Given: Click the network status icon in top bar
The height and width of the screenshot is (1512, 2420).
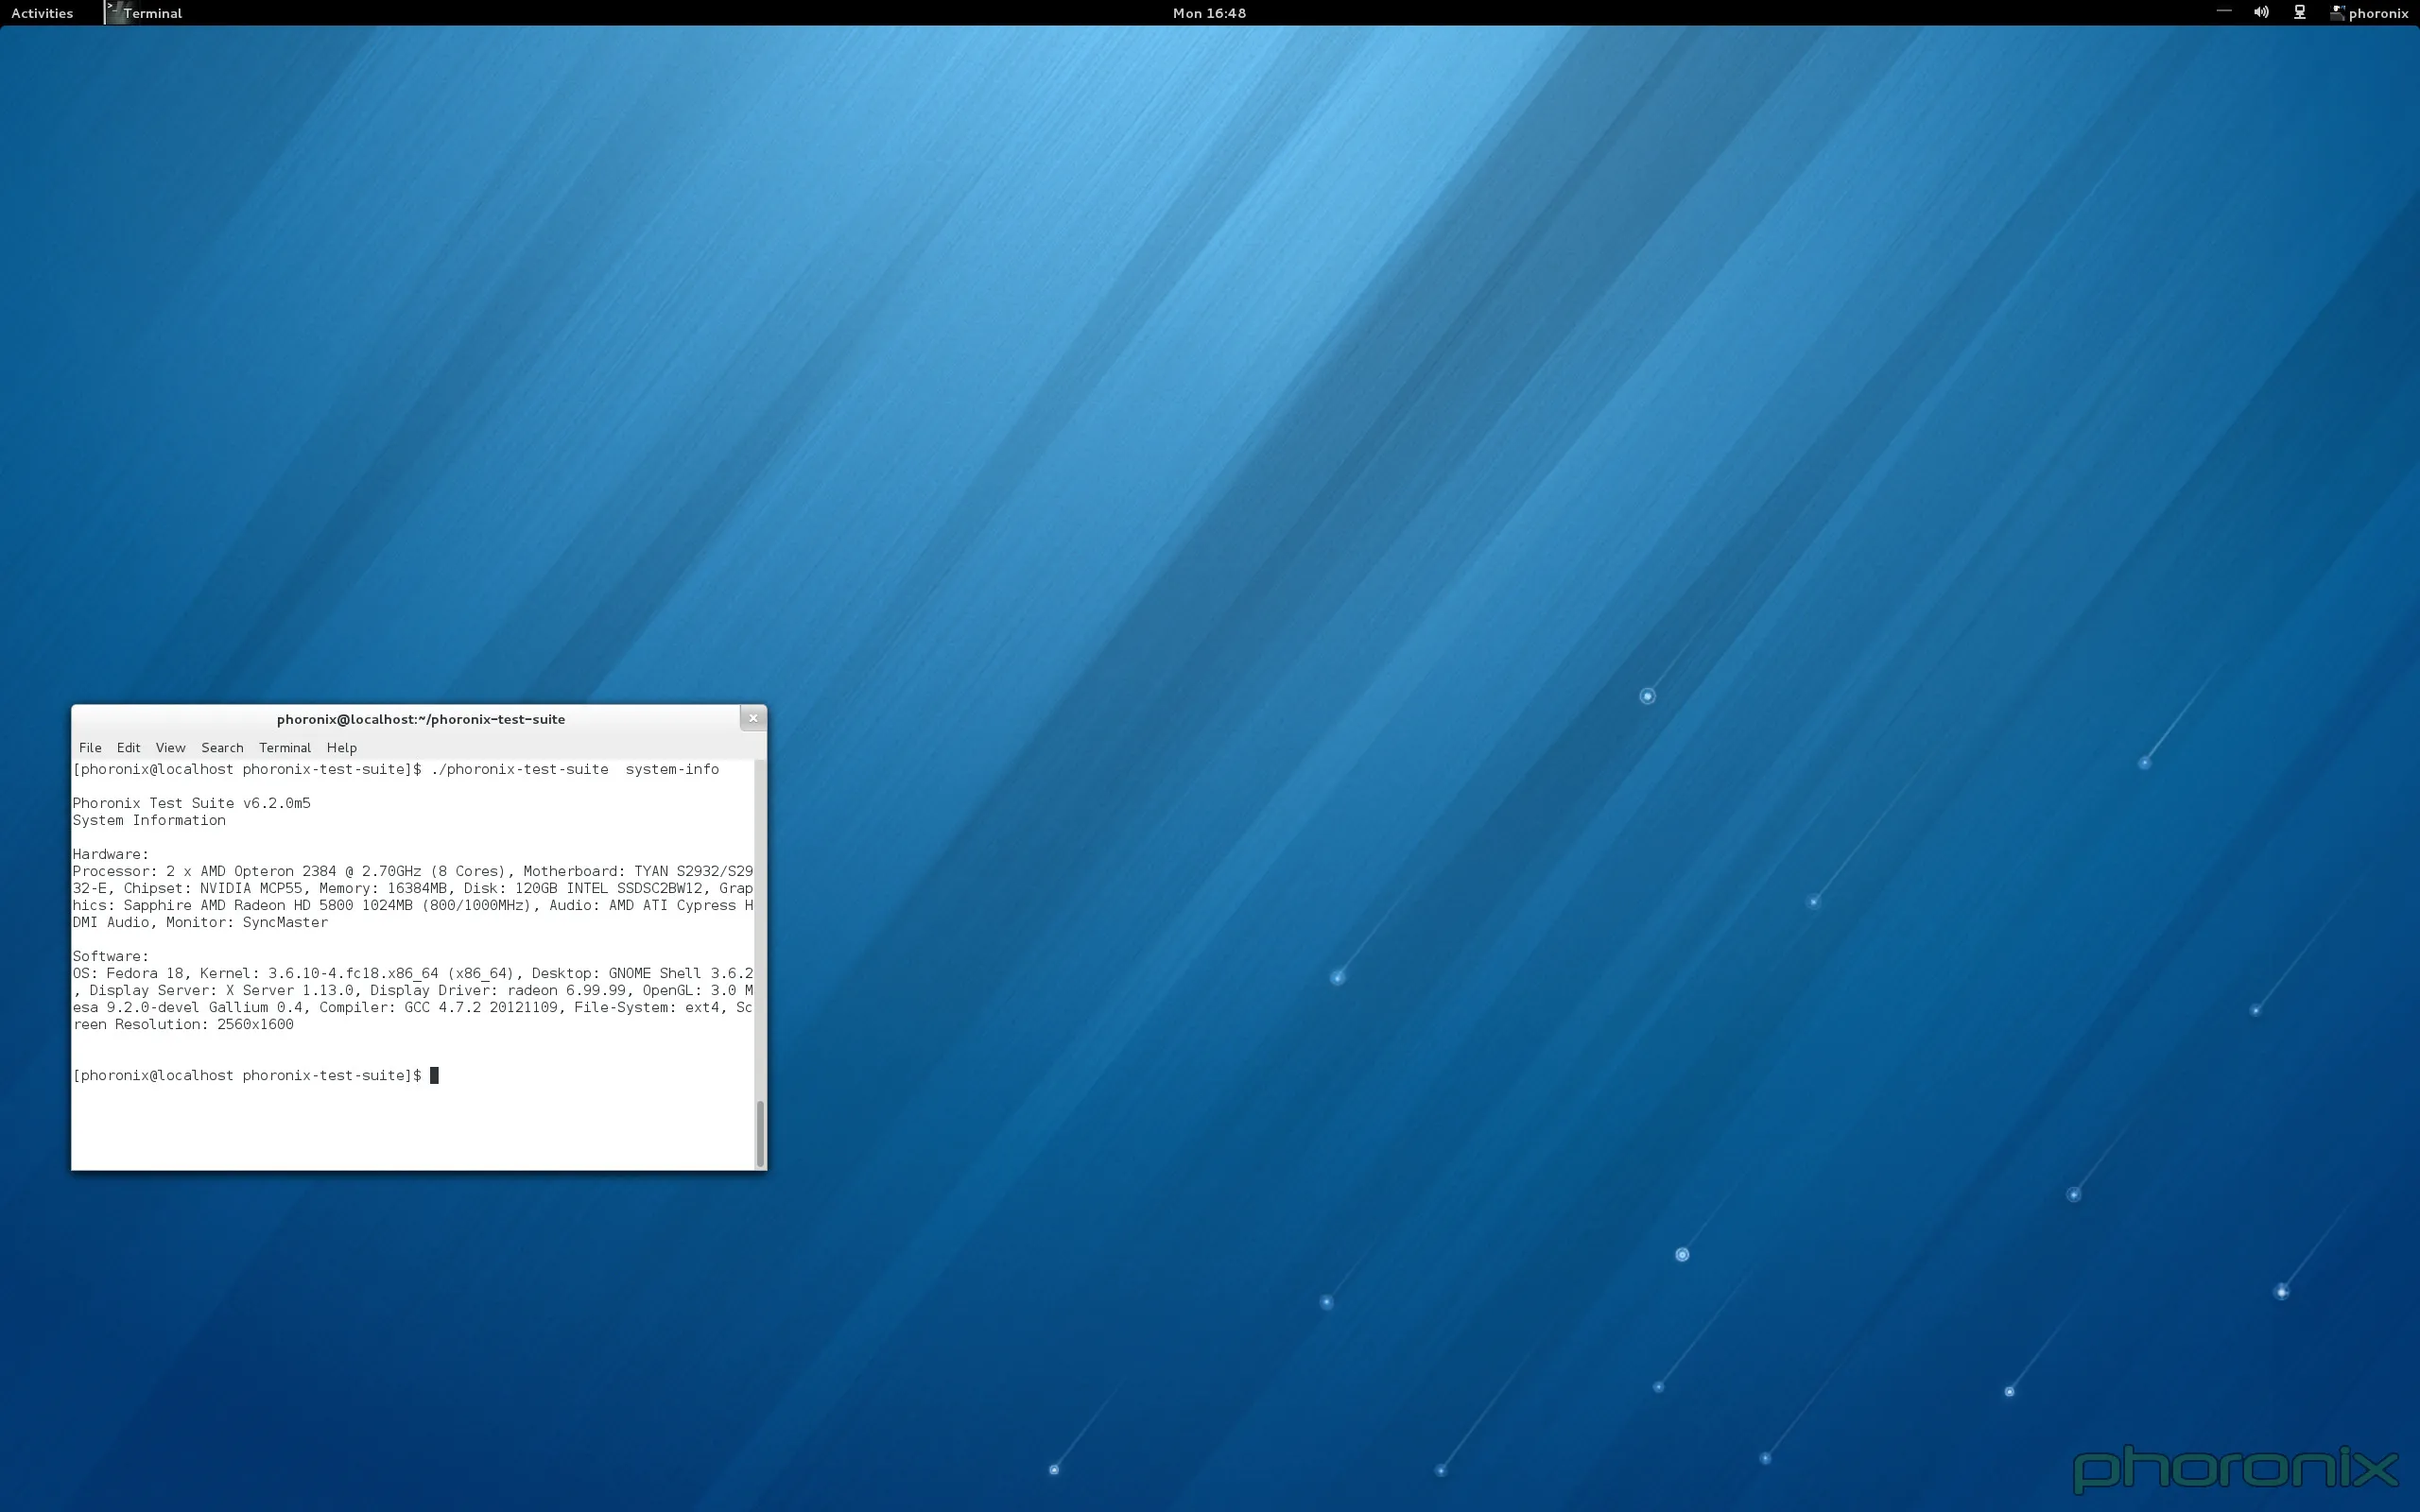Looking at the screenshot, I should [2299, 12].
